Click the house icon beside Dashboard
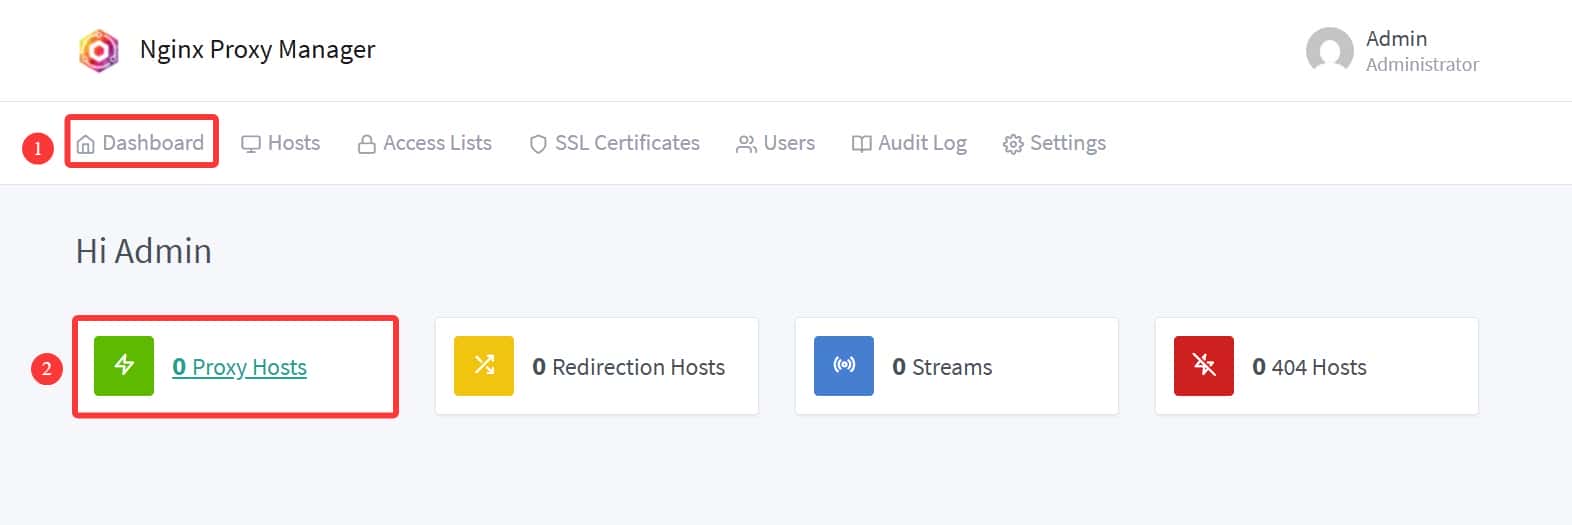 coord(86,144)
